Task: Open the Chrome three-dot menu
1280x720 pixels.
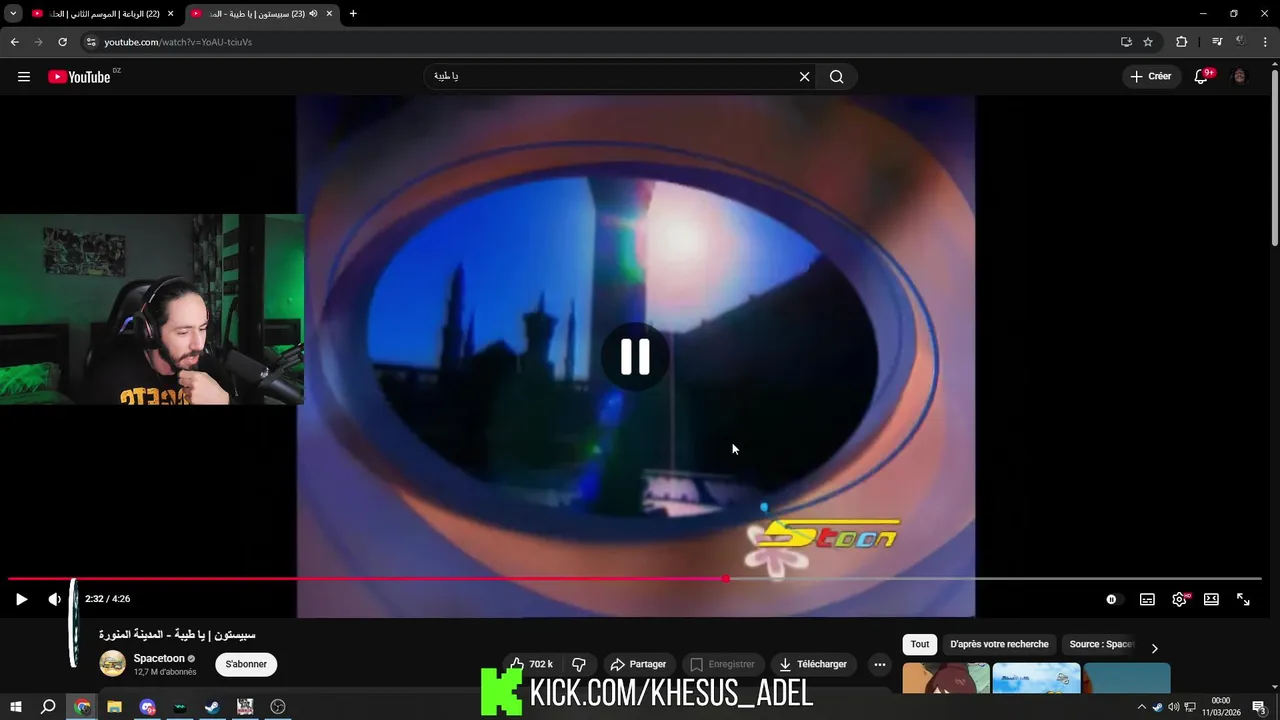Action: pos(1265,42)
